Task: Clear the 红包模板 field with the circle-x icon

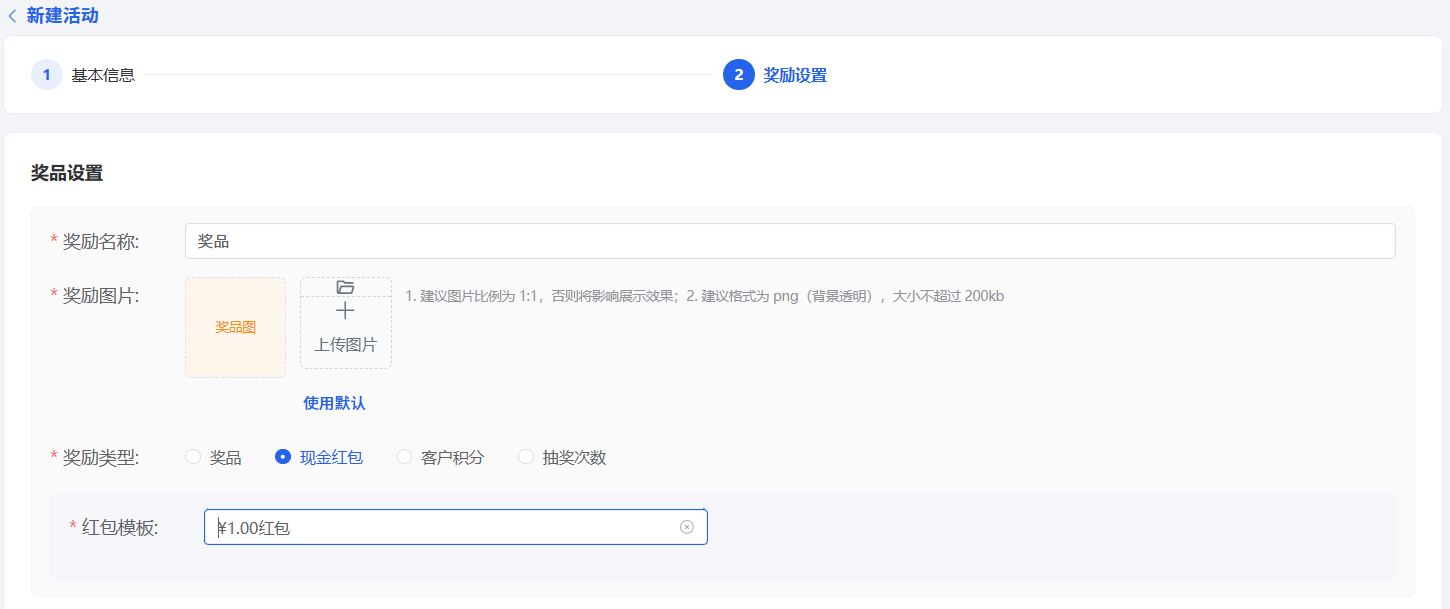Action: [687, 527]
